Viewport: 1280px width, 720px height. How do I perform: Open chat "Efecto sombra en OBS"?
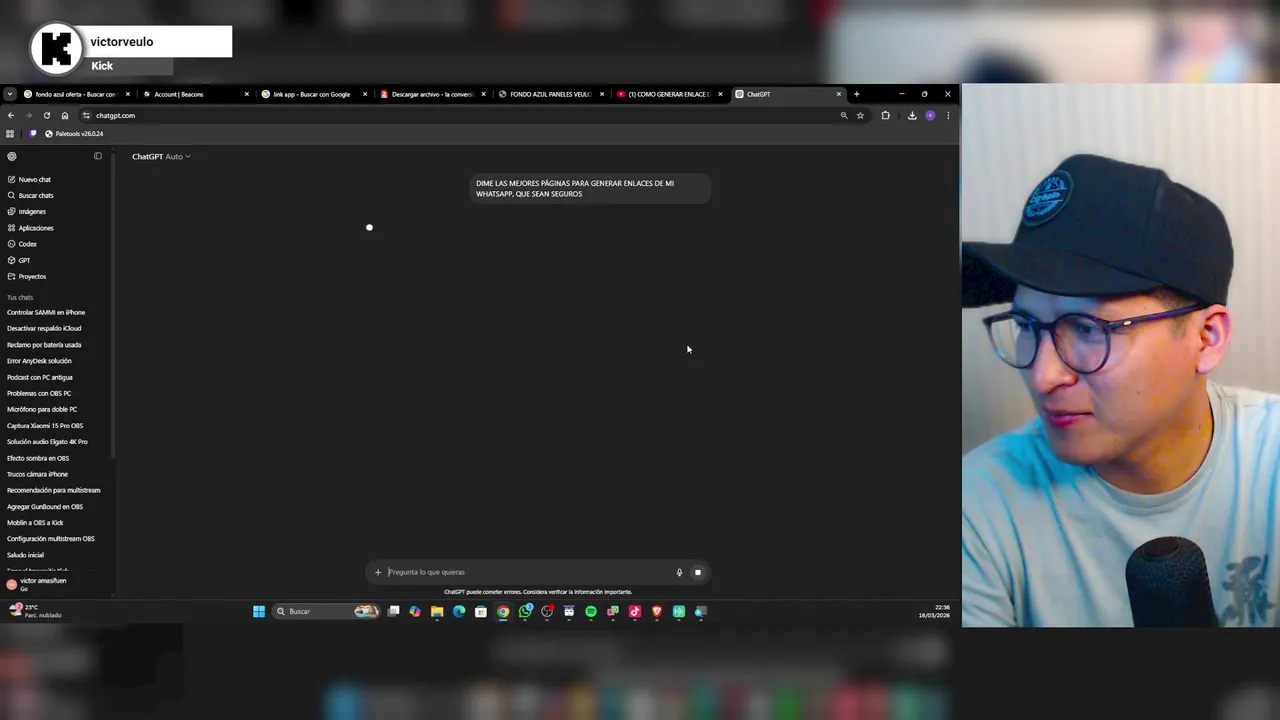click(38, 458)
